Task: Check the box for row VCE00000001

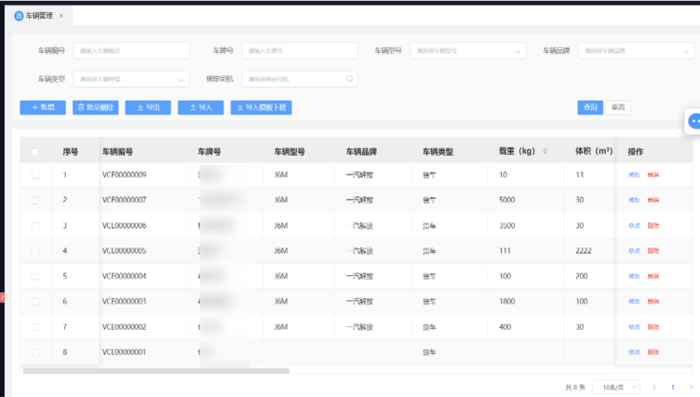Action: 35,352
